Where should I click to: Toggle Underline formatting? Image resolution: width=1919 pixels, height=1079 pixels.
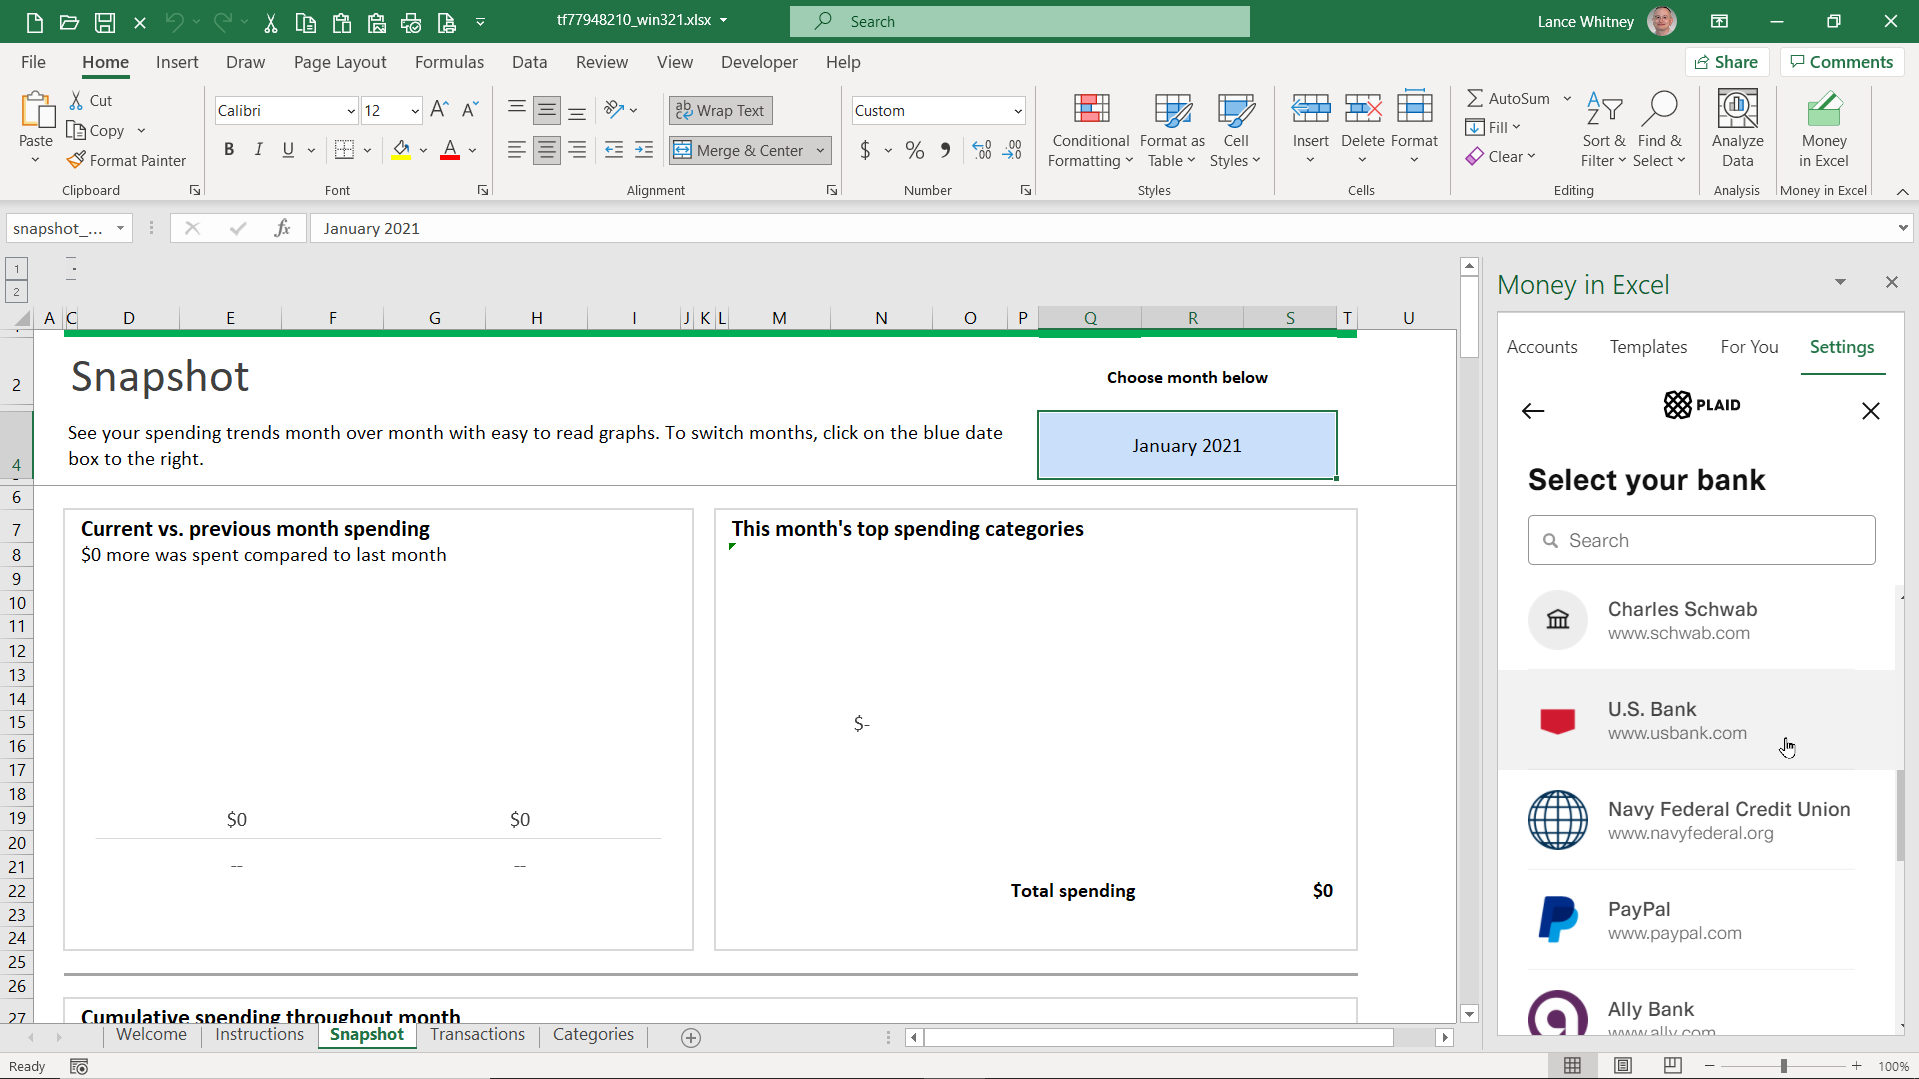click(288, 150)
